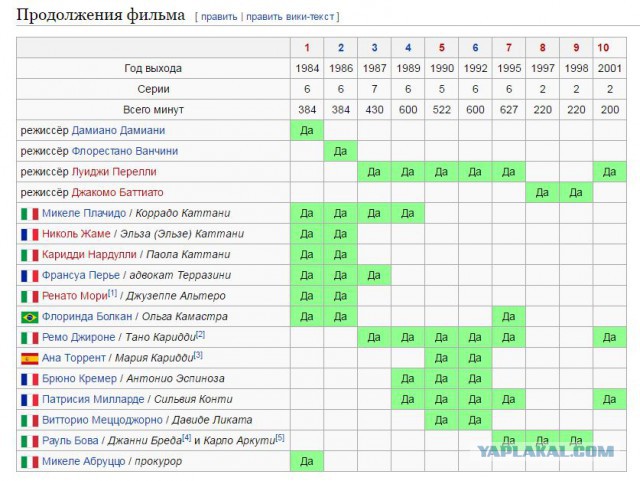This screenshot has height=481, width=640.
Task: Open season 9 column header link
Action: coord(576,48)
